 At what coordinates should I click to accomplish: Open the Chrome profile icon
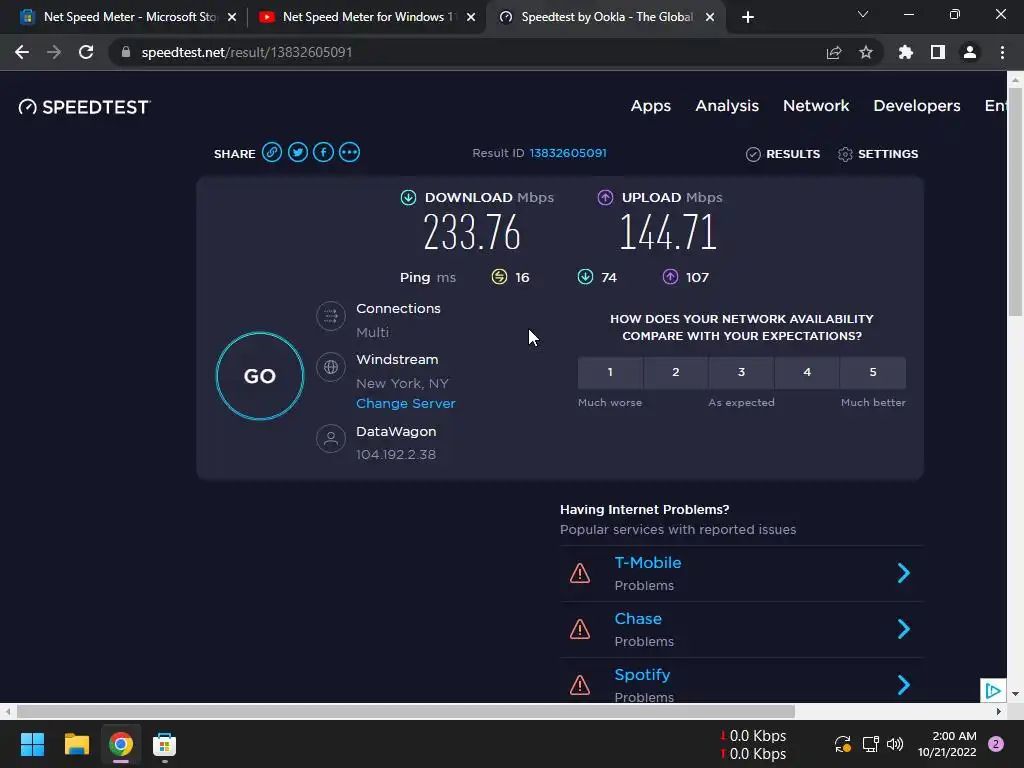970,52
